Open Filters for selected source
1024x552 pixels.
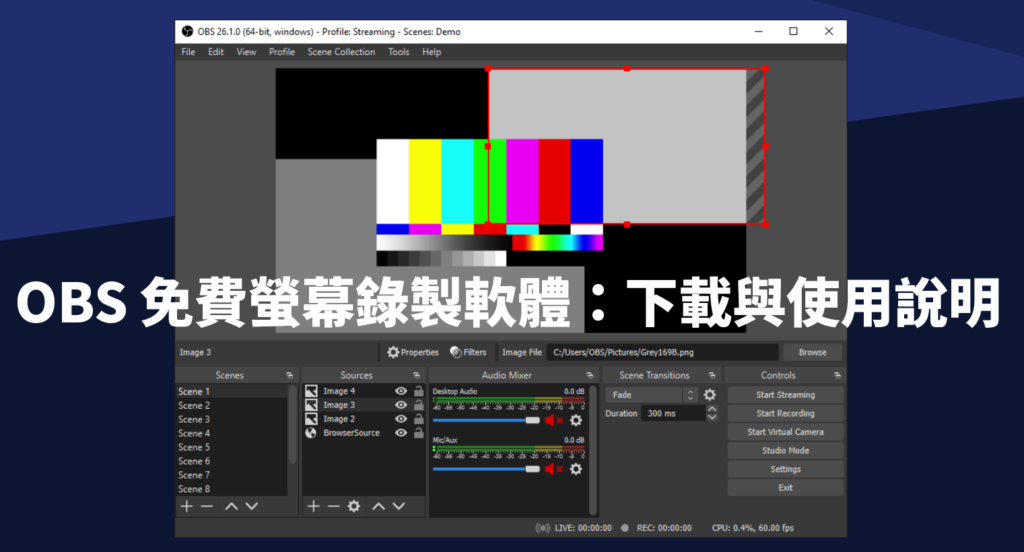tap(468, 352)
